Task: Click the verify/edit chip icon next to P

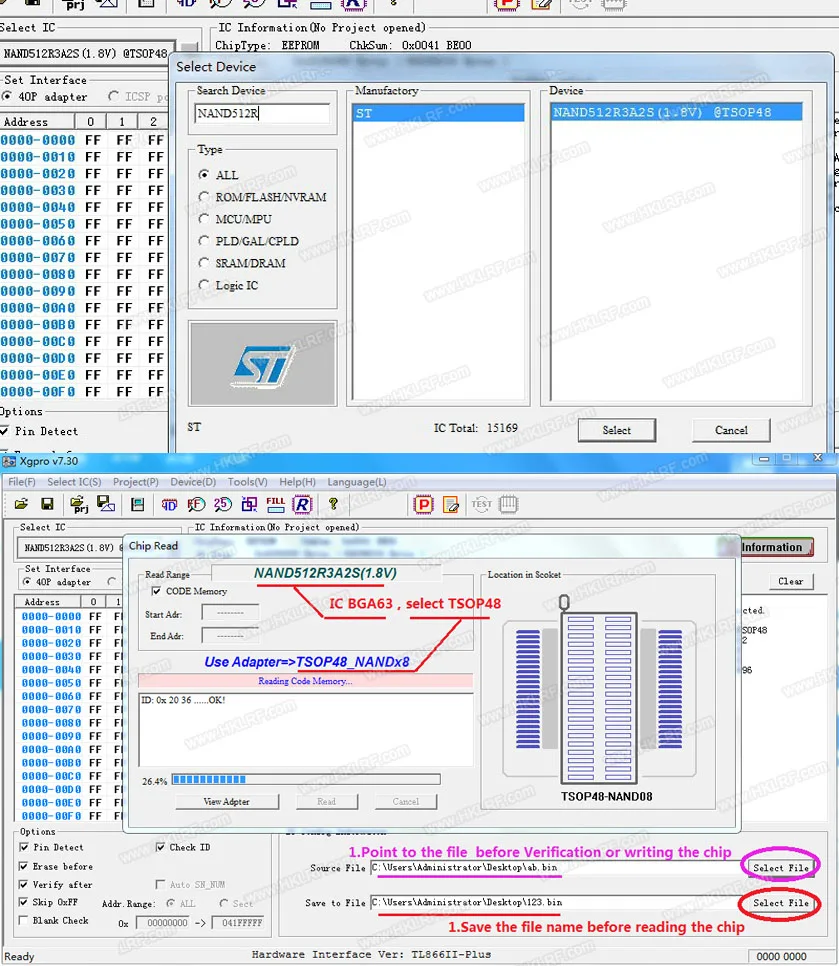Action: point(451,505)
